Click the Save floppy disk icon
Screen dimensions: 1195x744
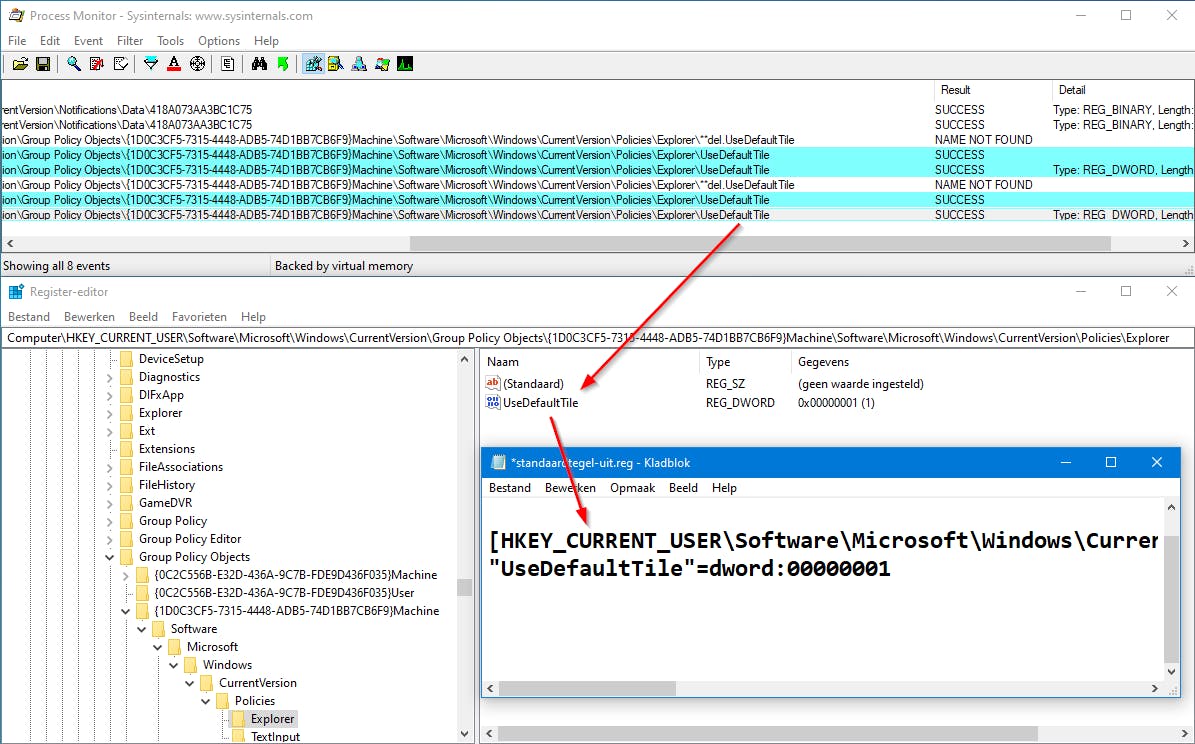point(43,65)
